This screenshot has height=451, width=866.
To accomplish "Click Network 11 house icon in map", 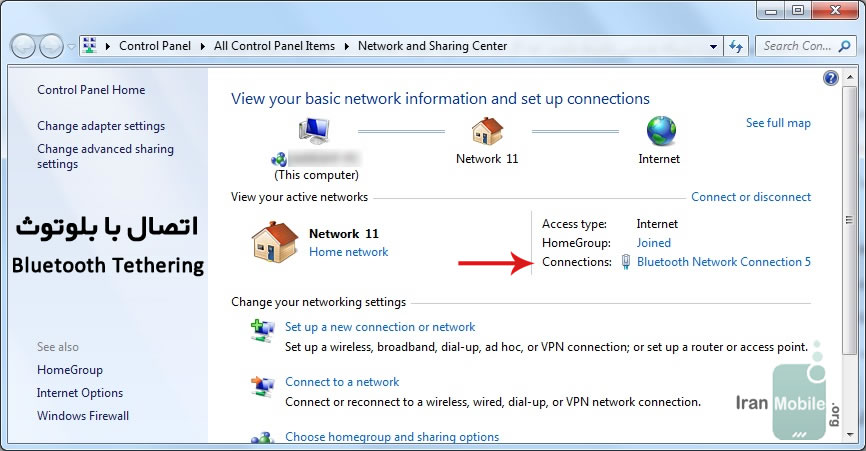I will click(487, 131).
